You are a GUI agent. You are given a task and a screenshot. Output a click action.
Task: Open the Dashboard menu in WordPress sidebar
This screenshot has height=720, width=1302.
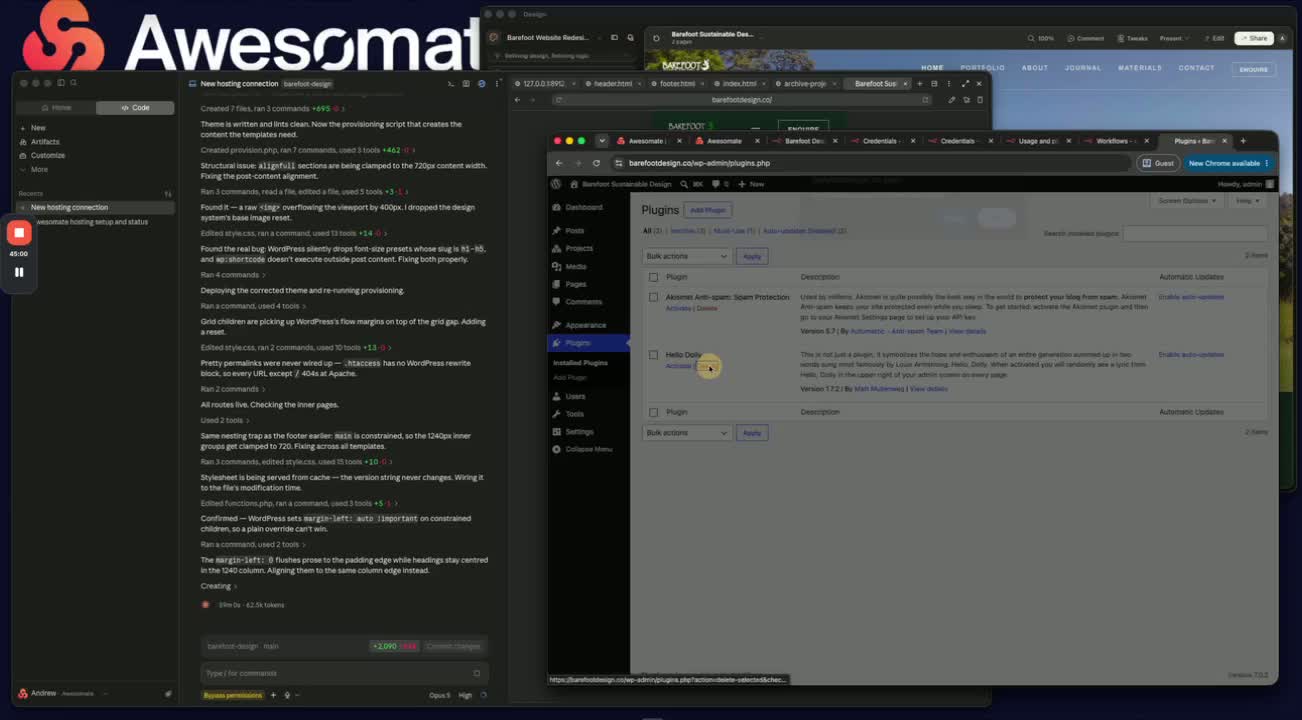pyautogui.click(x=584, y=207)
